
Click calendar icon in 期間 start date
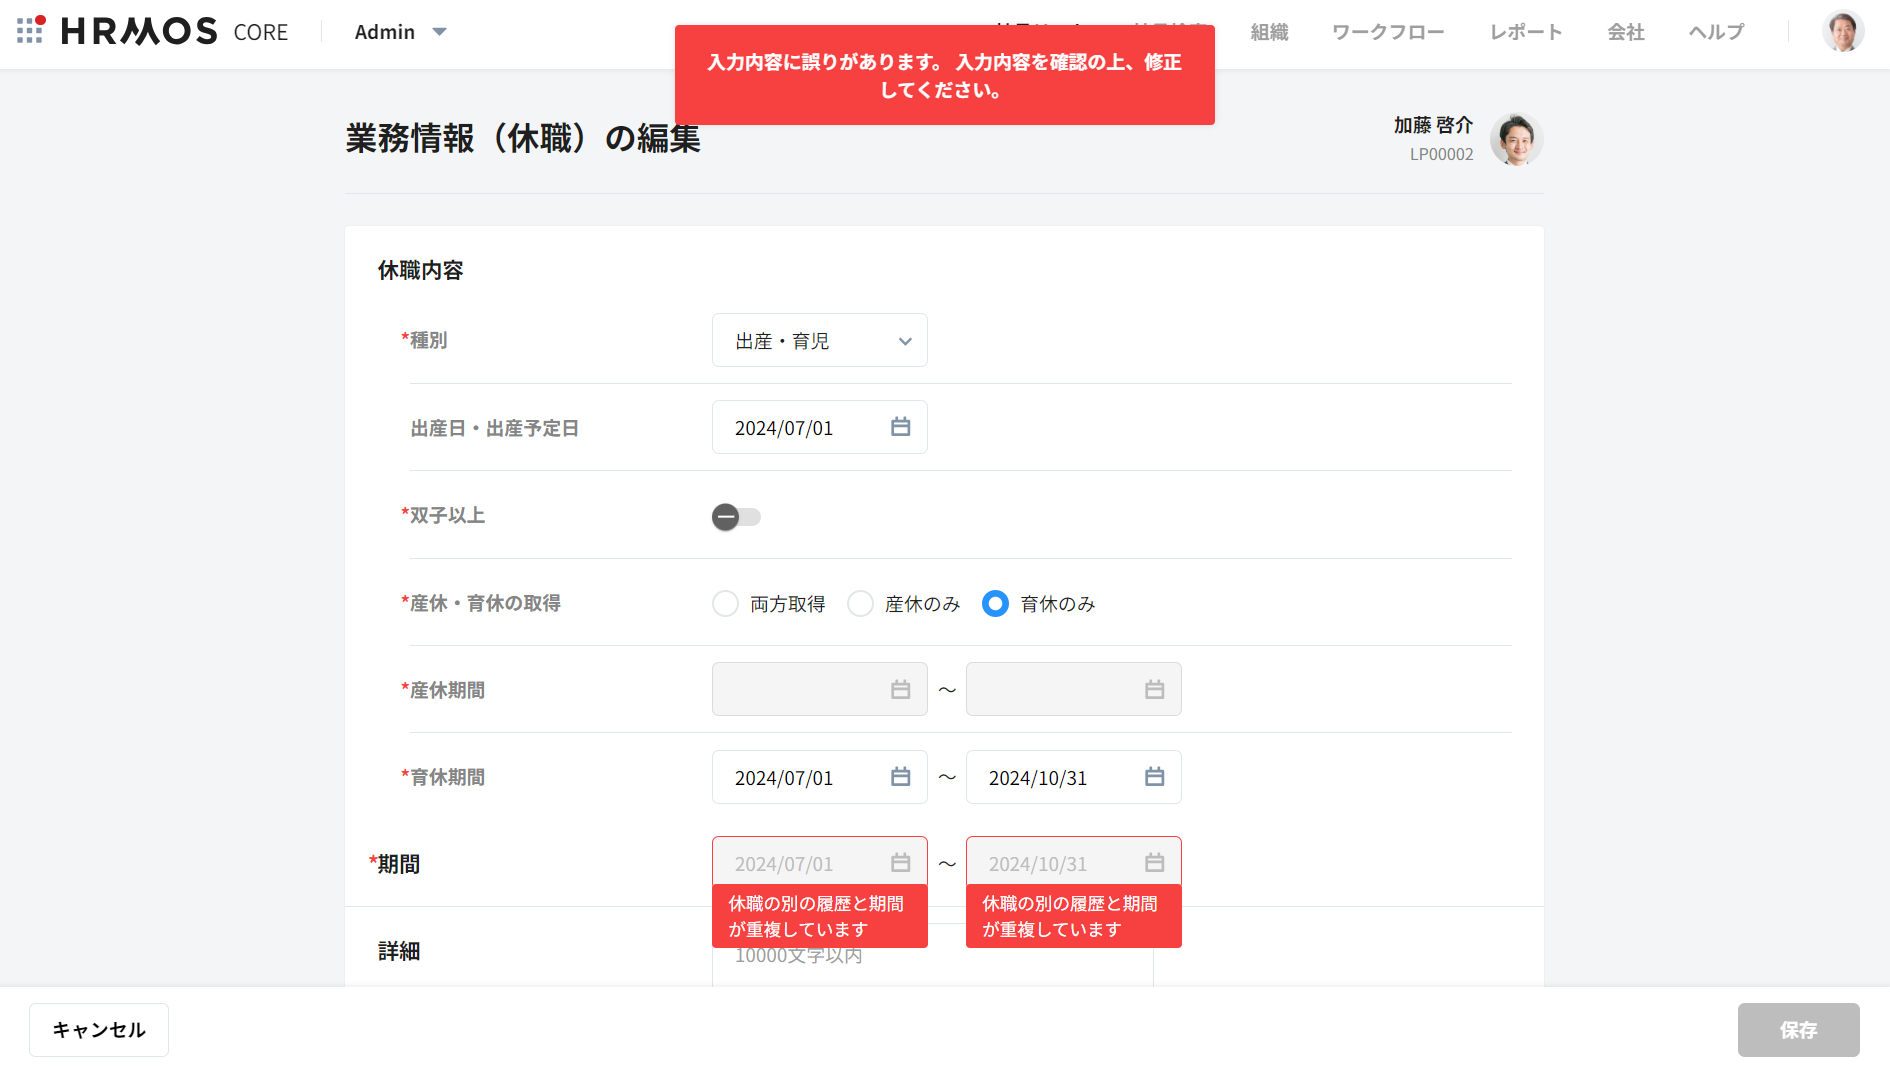900,863
